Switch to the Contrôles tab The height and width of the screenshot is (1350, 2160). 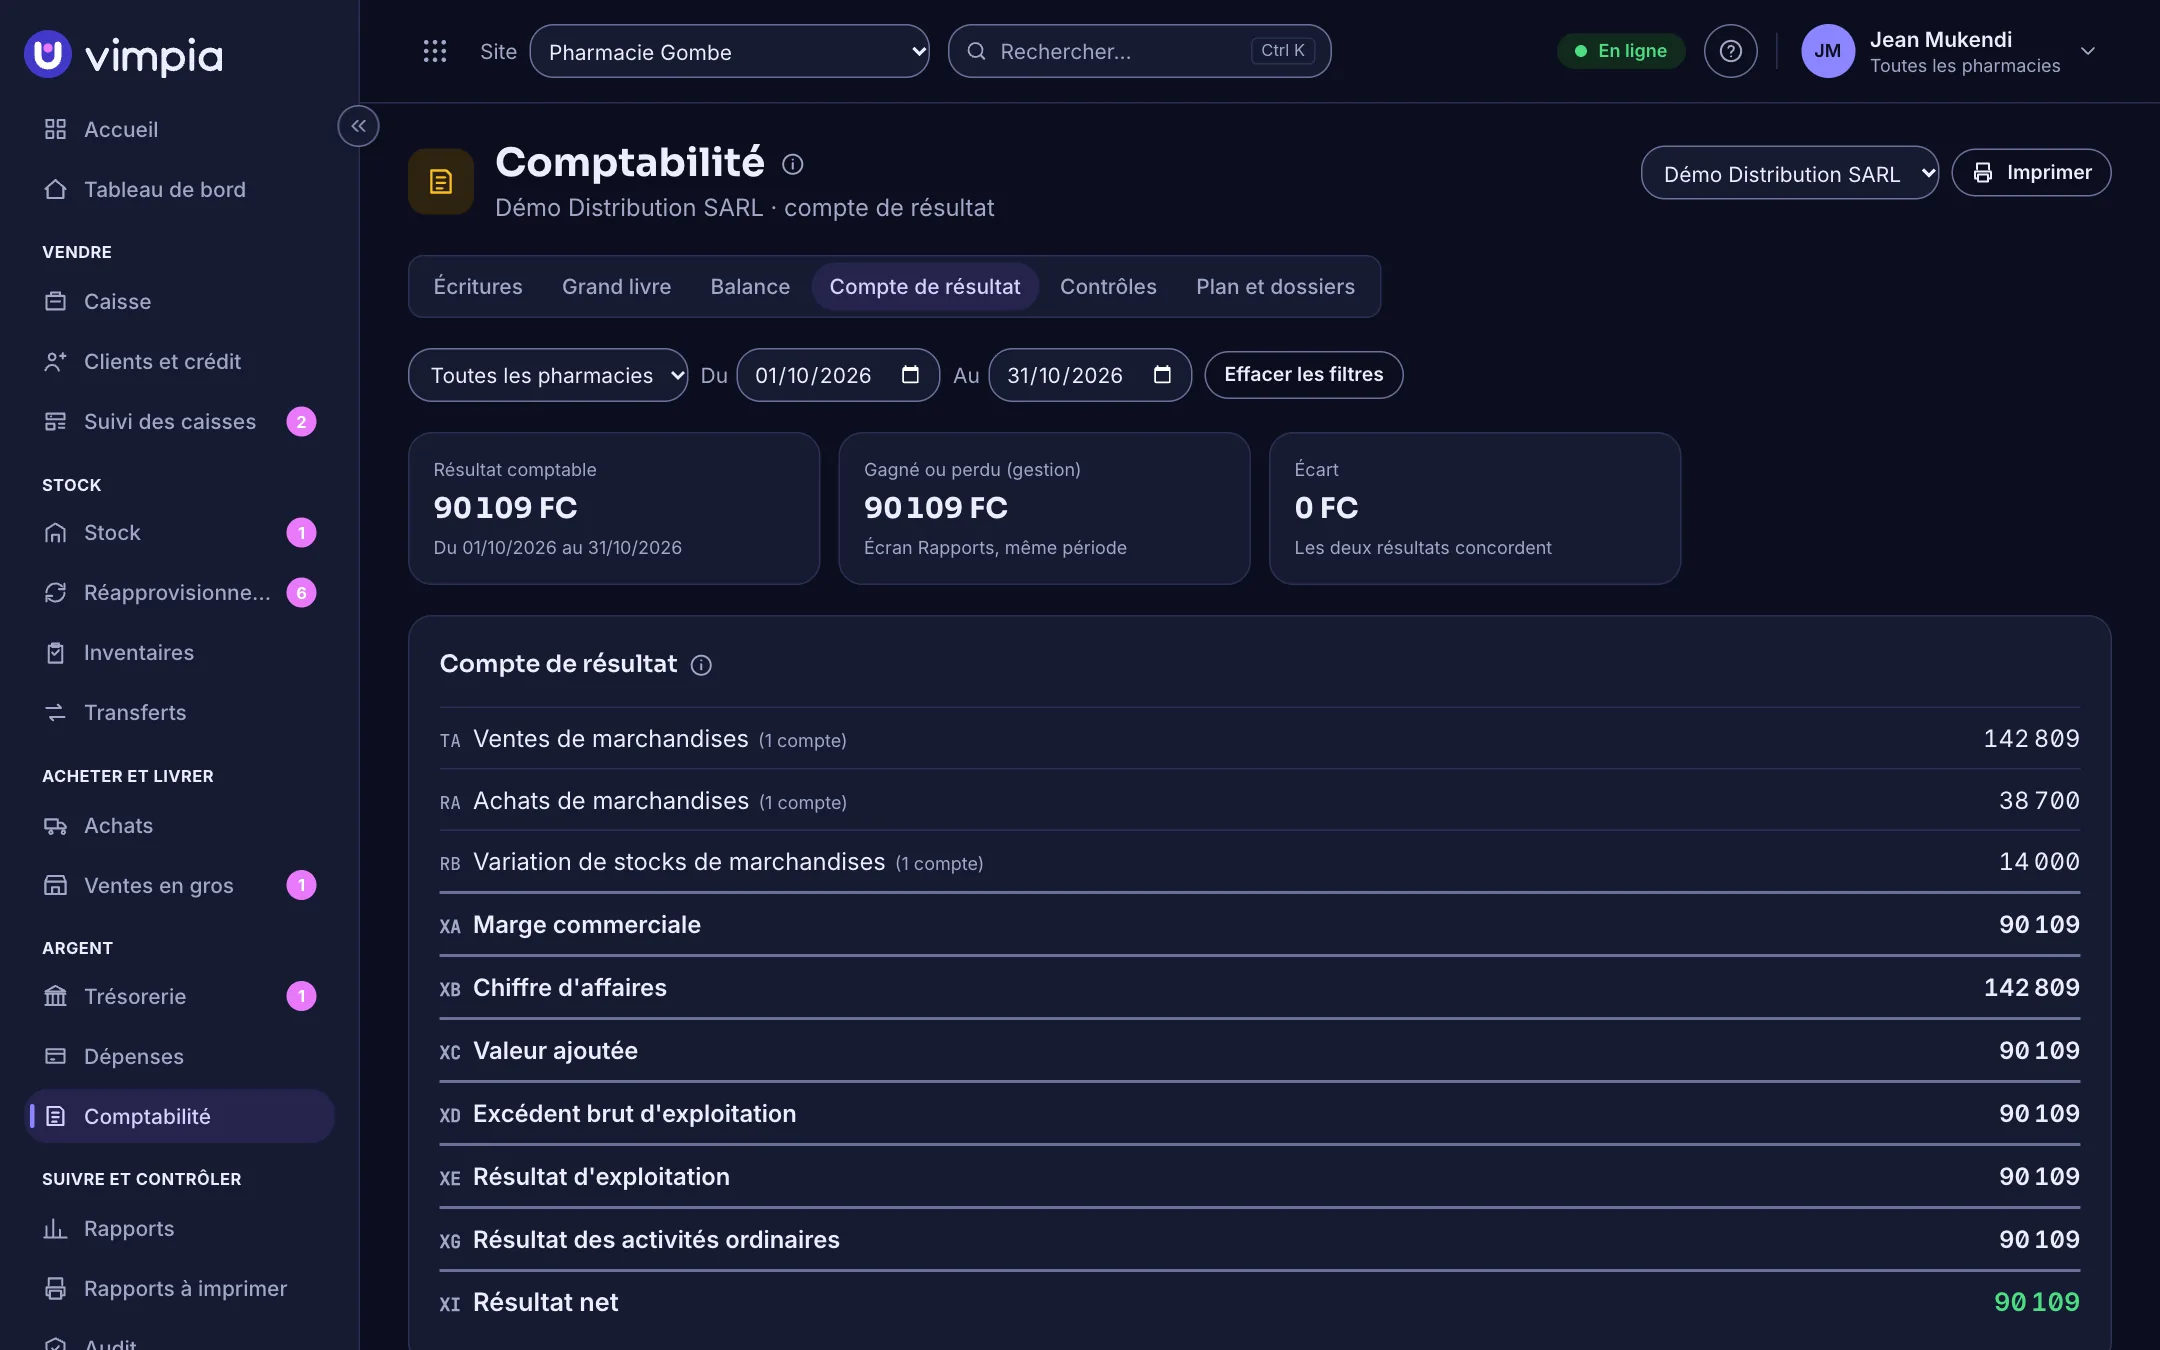(x=1108, y=287)
